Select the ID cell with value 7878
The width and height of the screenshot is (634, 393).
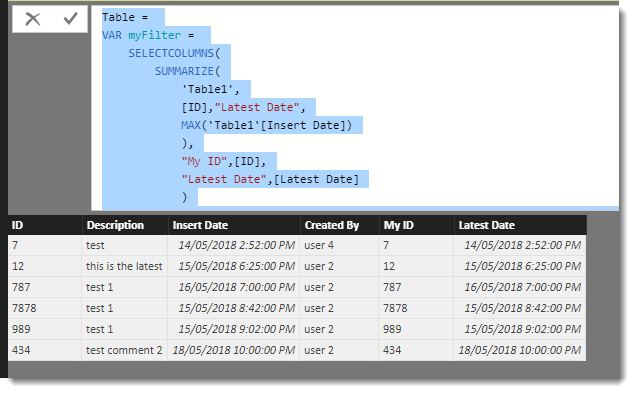pyautogui.click(x=44, y=308)
